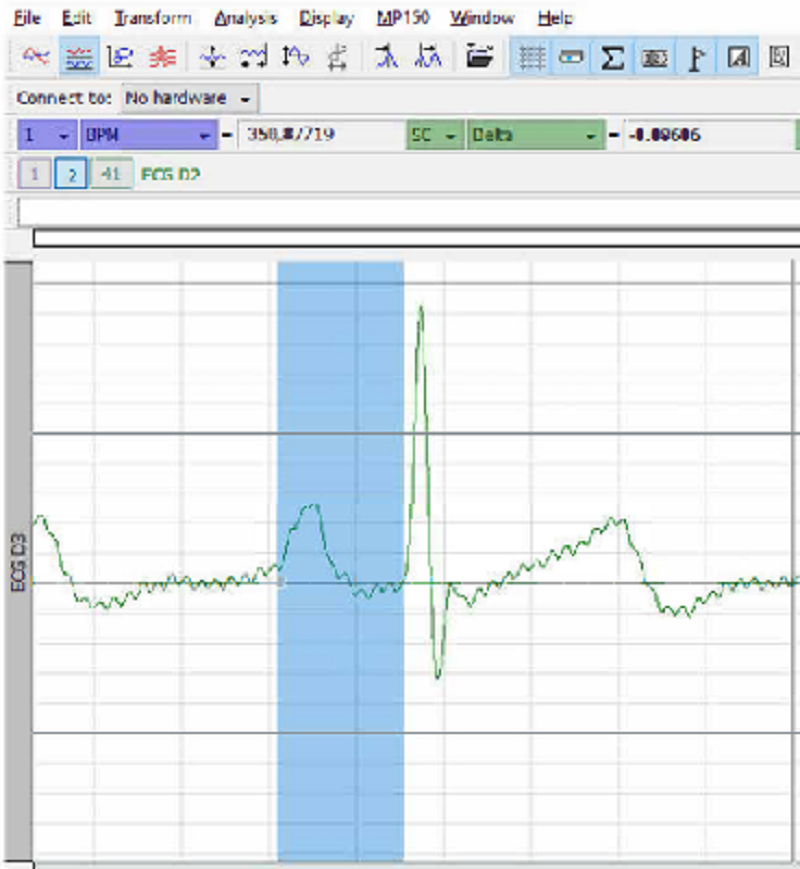The image size is (800, 869).
Task: Open the MP150 menu
Action: click(x=402, y=18)
